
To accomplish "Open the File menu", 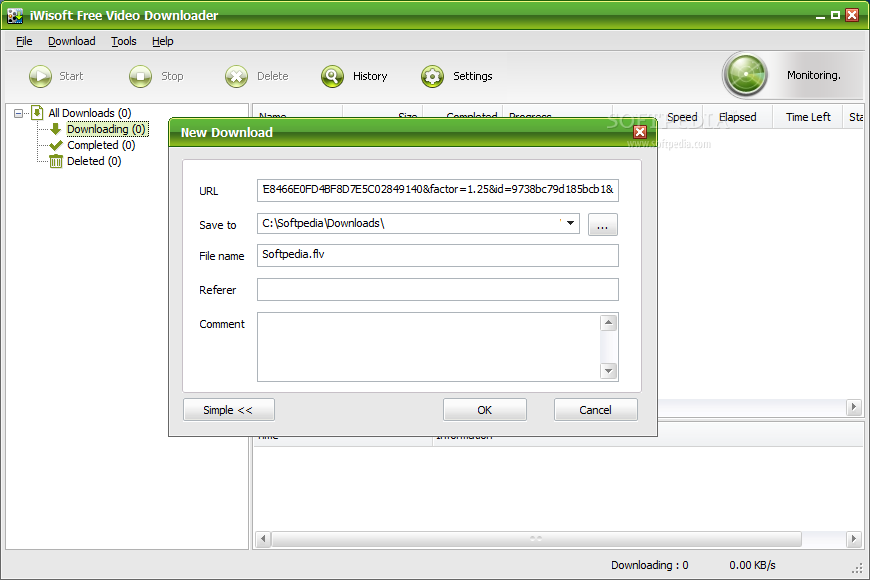I will [24, 41].
